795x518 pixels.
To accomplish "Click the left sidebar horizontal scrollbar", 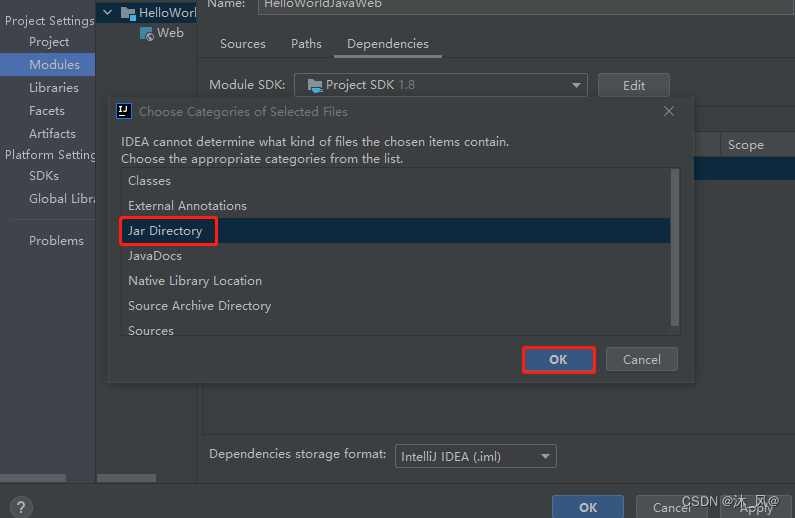I will pos(33,478).
